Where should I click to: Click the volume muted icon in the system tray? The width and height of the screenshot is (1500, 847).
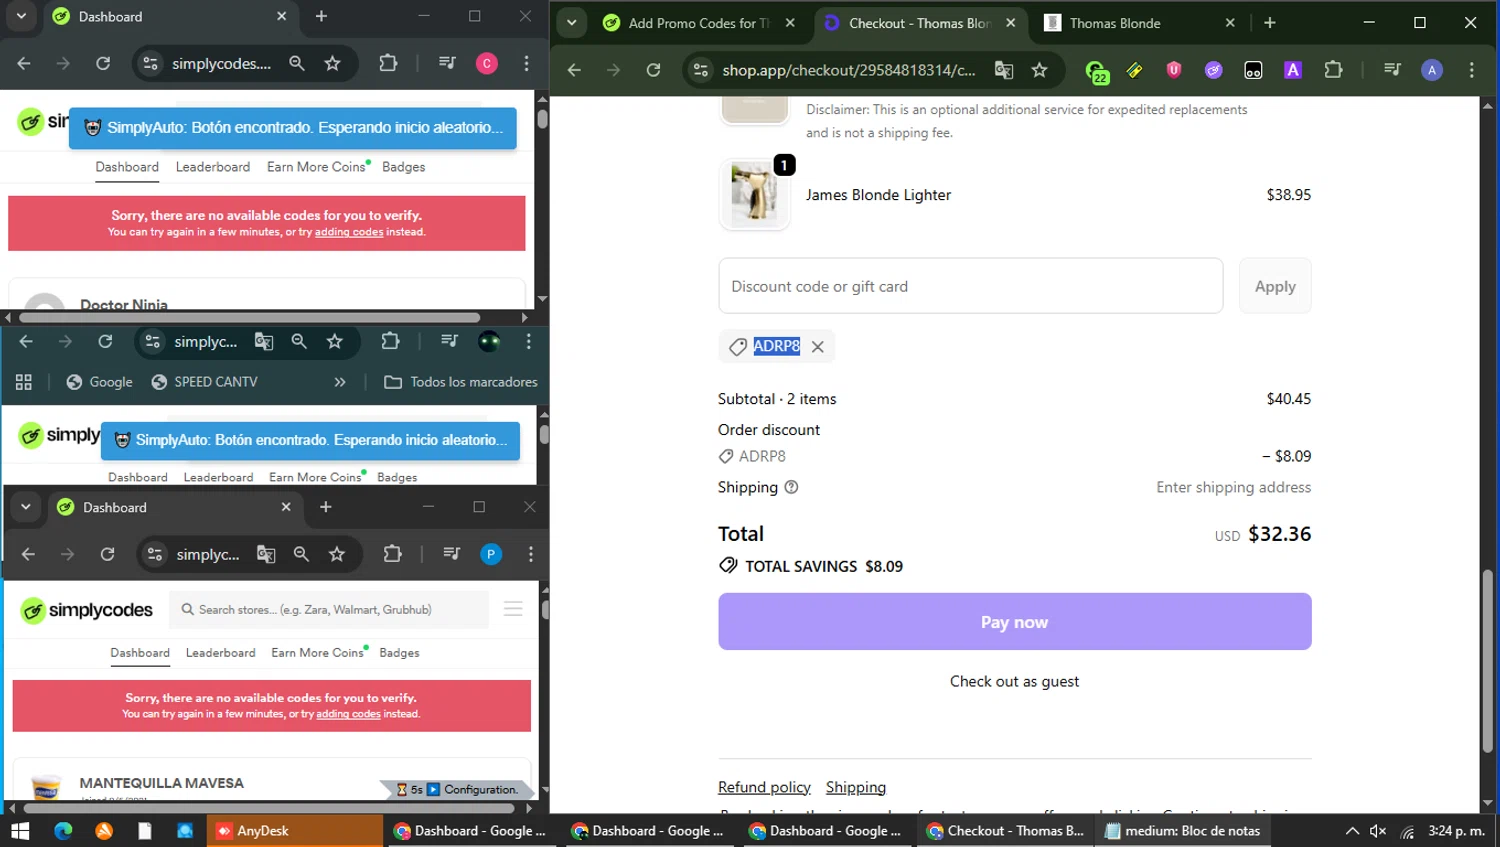pyautogui.click(x=1378, y=831)
